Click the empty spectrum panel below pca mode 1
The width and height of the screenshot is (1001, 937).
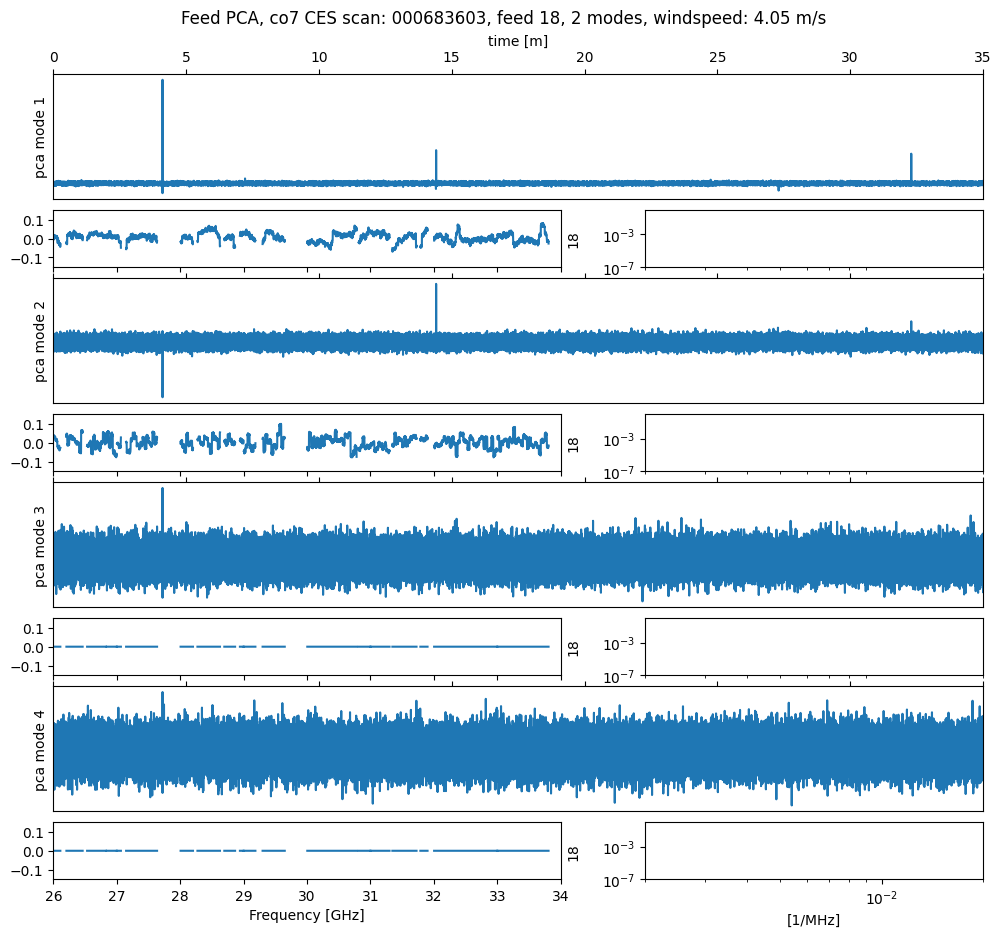pos(813,239)
